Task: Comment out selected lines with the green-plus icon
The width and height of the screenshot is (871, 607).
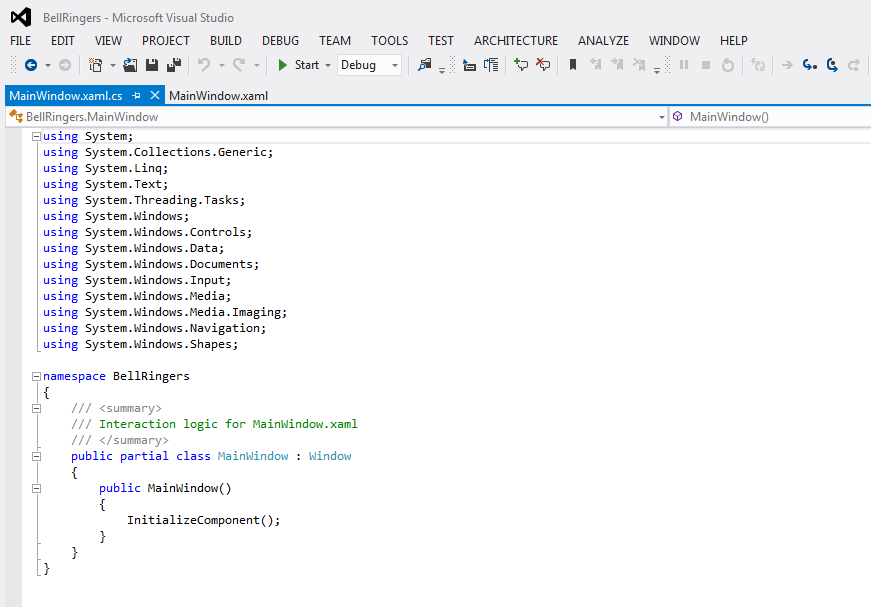Action: [520, 65]
